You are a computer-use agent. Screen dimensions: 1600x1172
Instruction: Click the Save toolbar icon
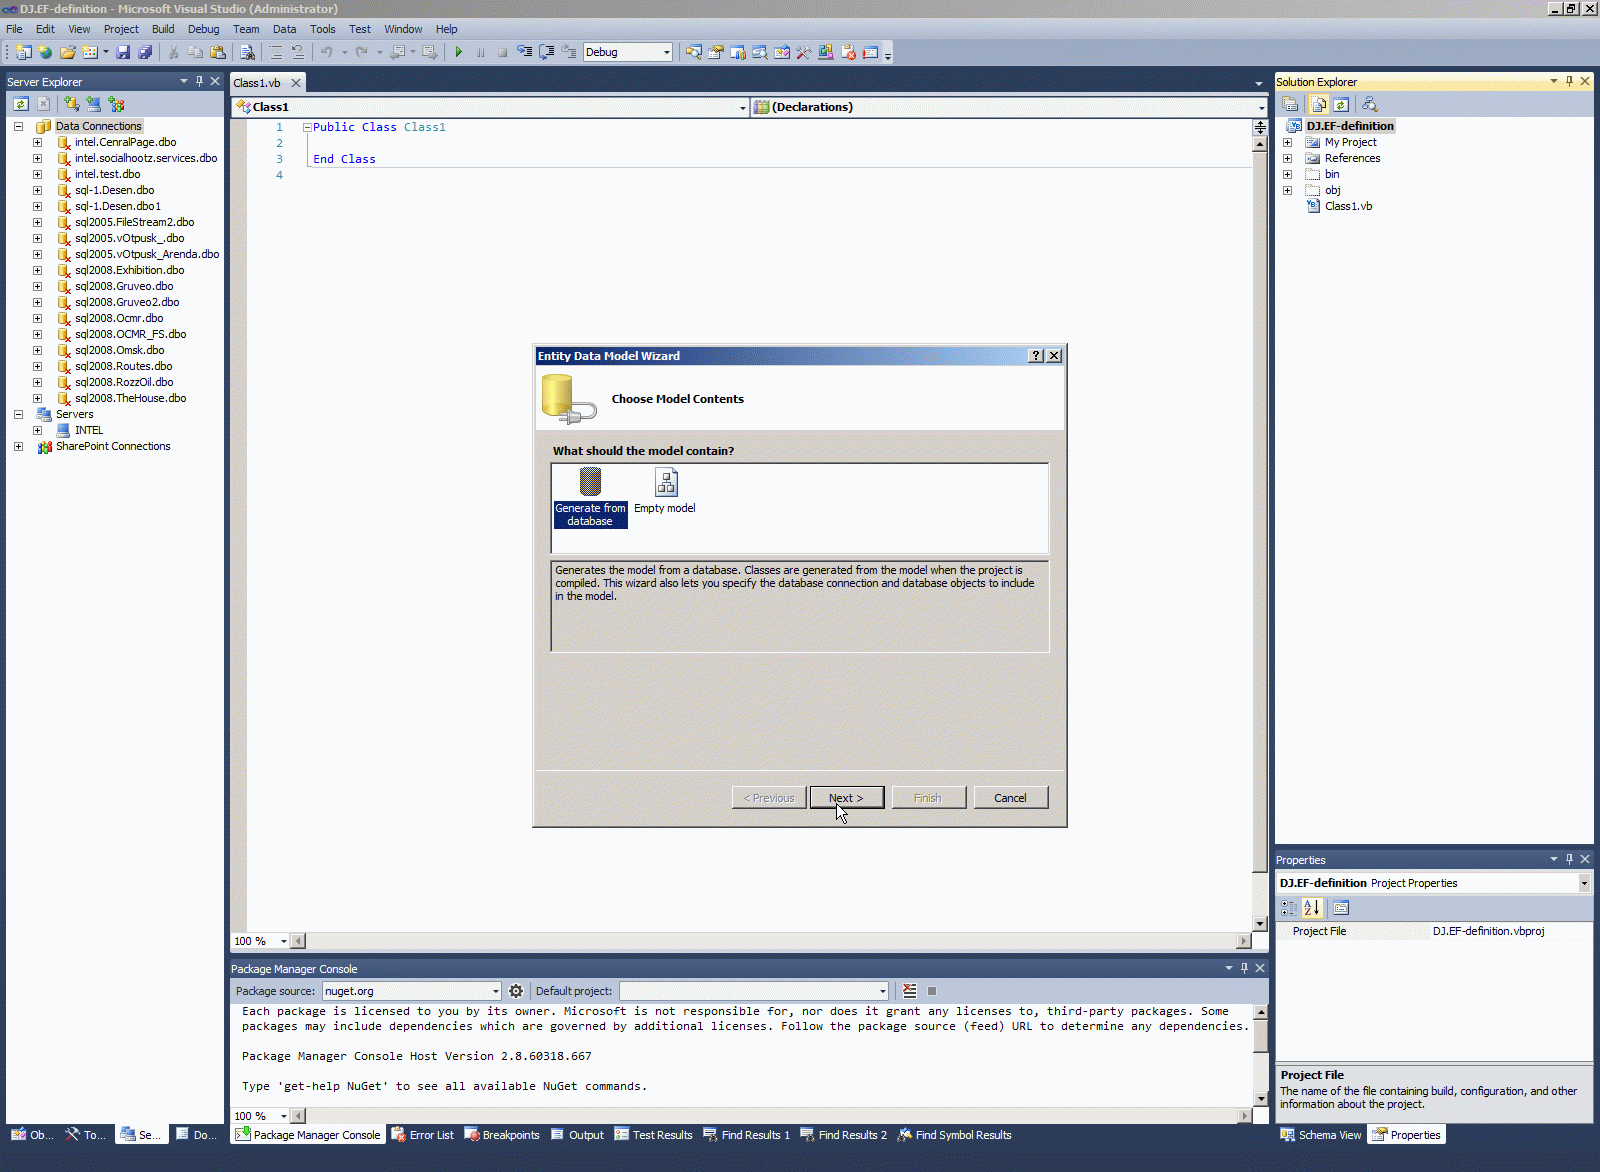(123, 52)
